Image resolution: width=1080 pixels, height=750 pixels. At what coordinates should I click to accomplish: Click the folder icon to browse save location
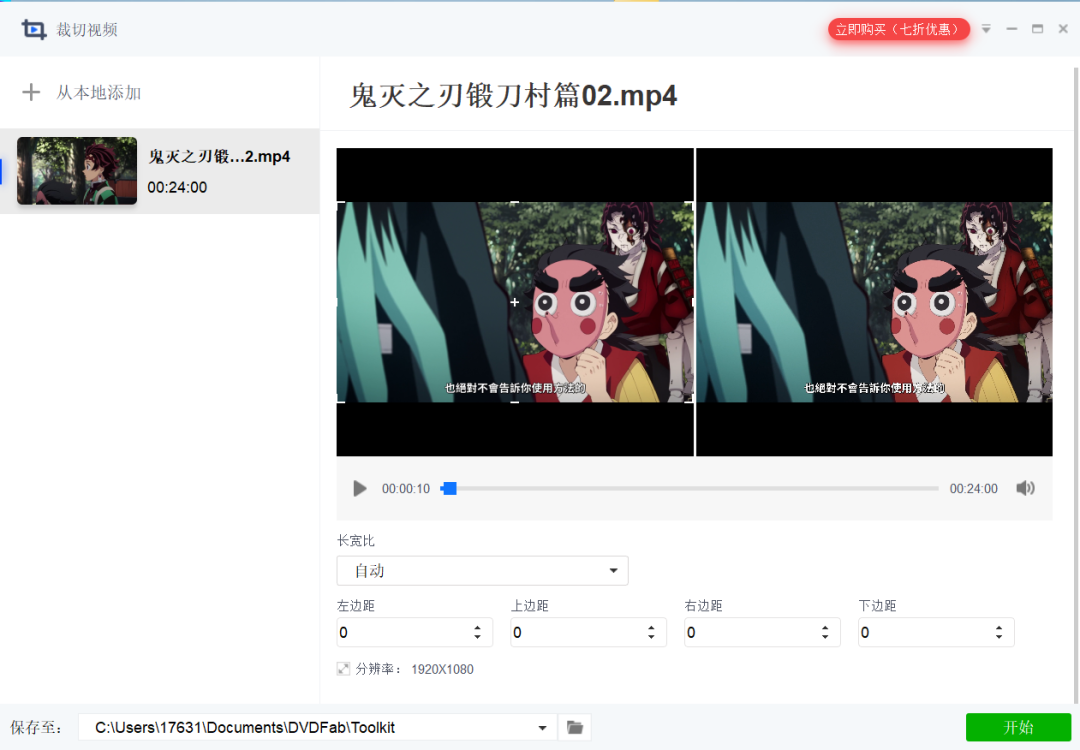[x=574, y=727]
